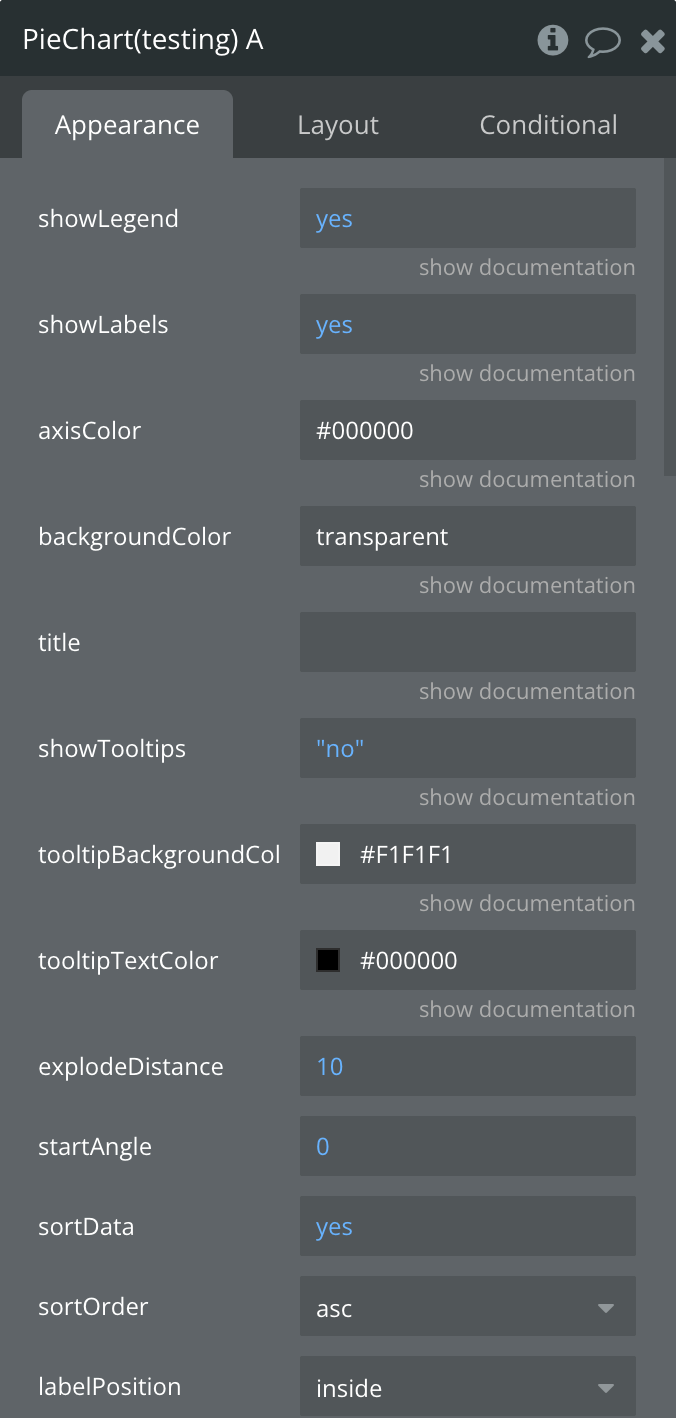Open the labelPosition dropdown

[x=467, y=1387]
